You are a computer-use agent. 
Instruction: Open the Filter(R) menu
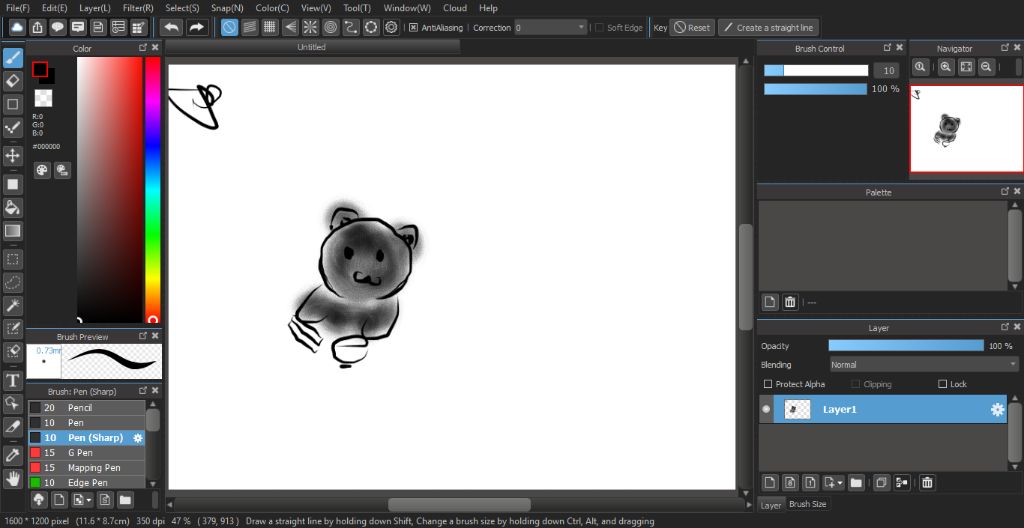point(138,8)
